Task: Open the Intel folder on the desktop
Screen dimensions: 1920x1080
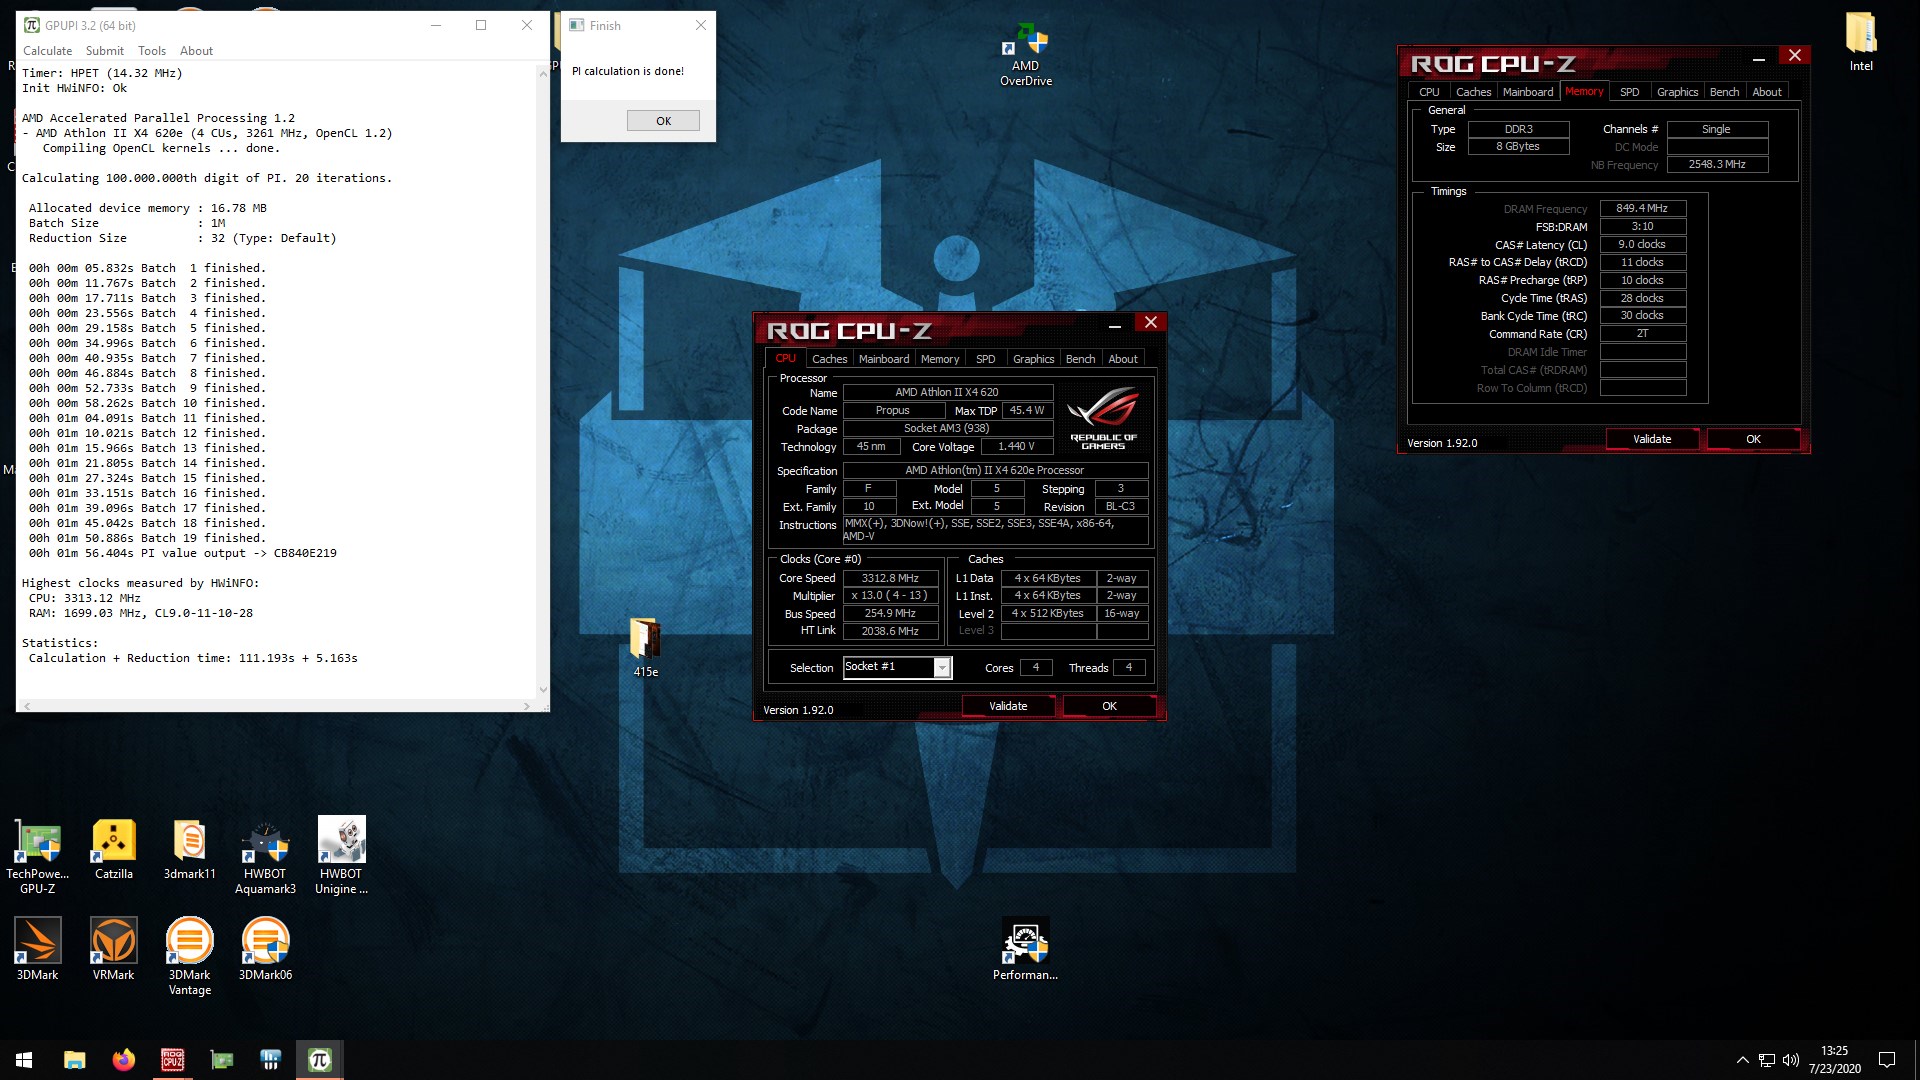Action: pos(1861,42)
